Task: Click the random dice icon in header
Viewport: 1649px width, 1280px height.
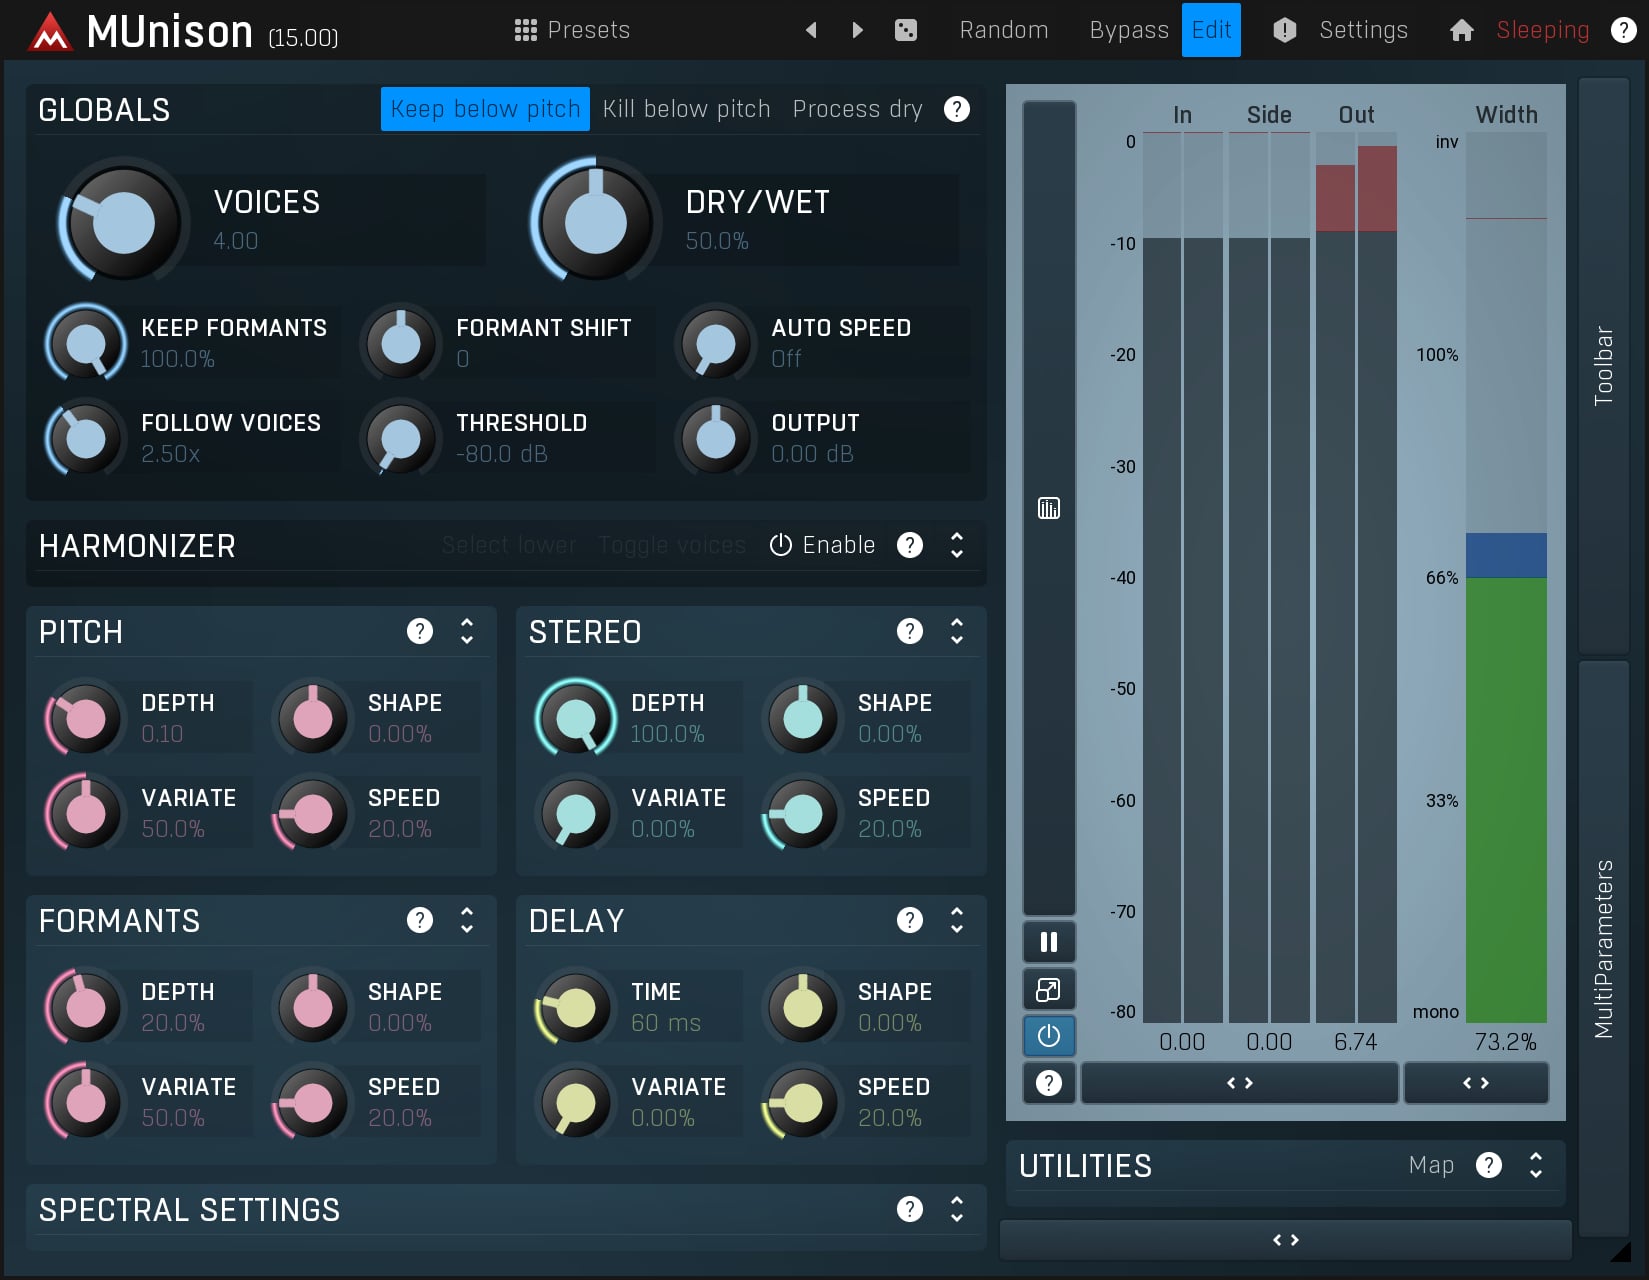Action: (905, 30)
